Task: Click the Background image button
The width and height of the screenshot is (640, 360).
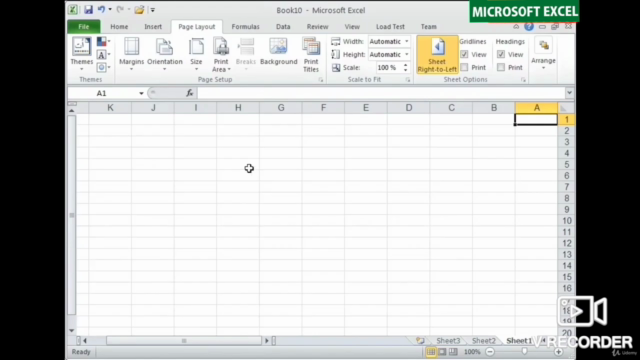Action: coord(279,52)
